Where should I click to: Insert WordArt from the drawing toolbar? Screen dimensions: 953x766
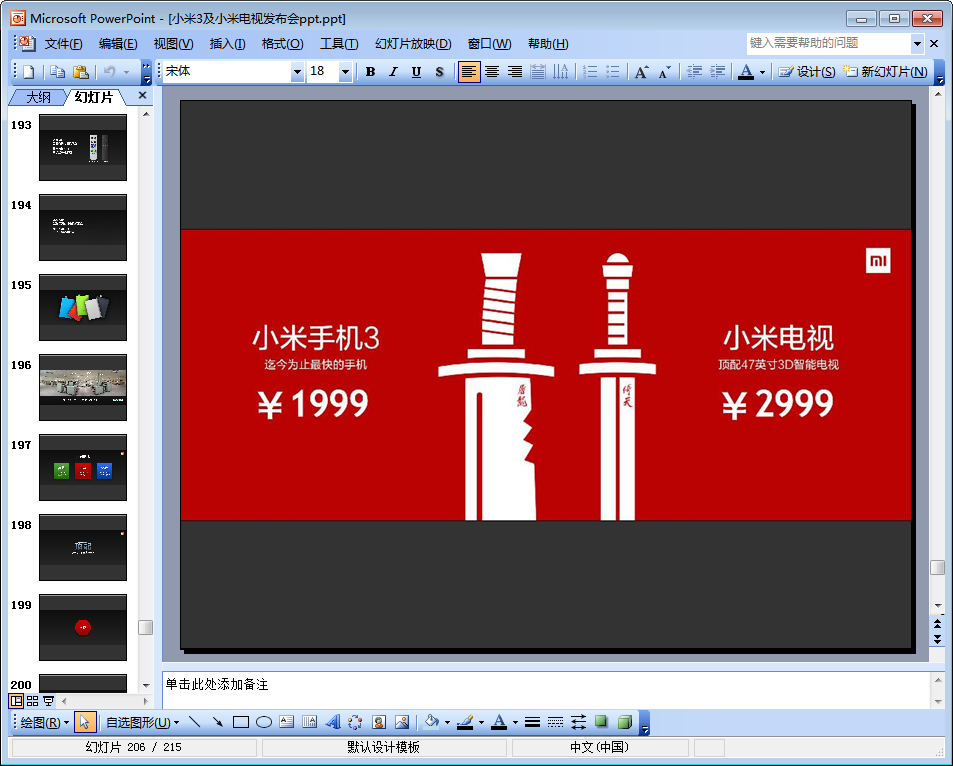coord(332,722)
